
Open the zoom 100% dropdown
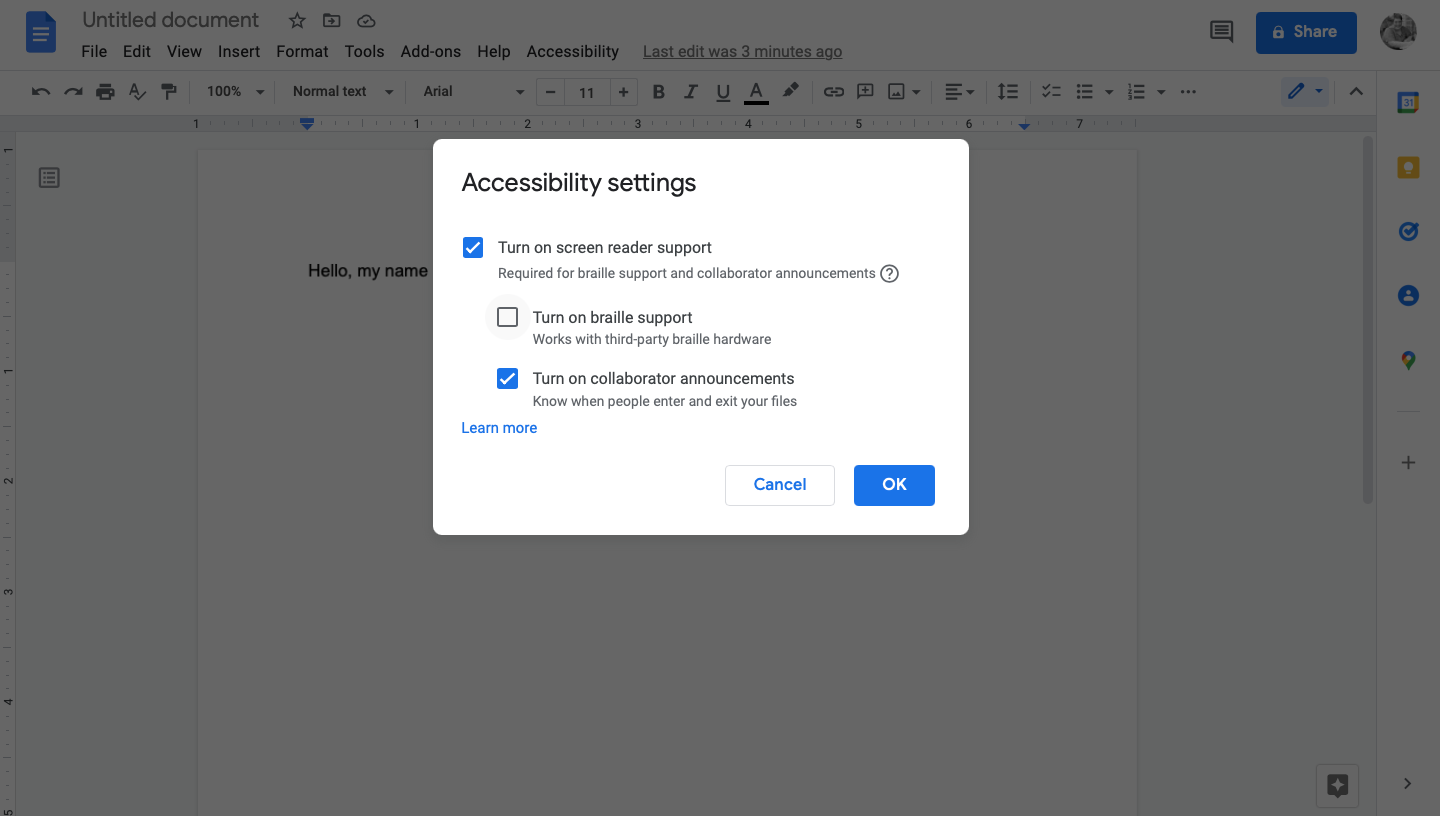235,92
